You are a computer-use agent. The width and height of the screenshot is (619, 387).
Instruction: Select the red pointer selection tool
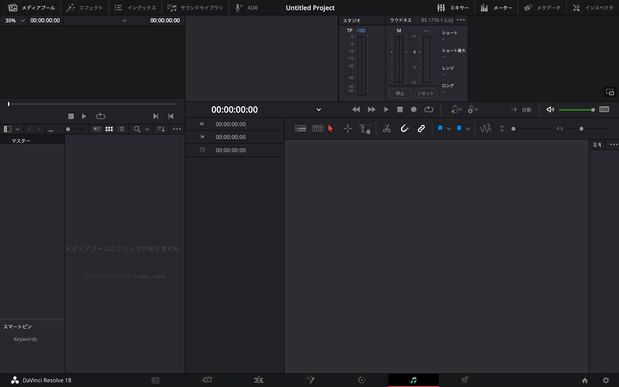pyautogui.click(x=331, y=129)
